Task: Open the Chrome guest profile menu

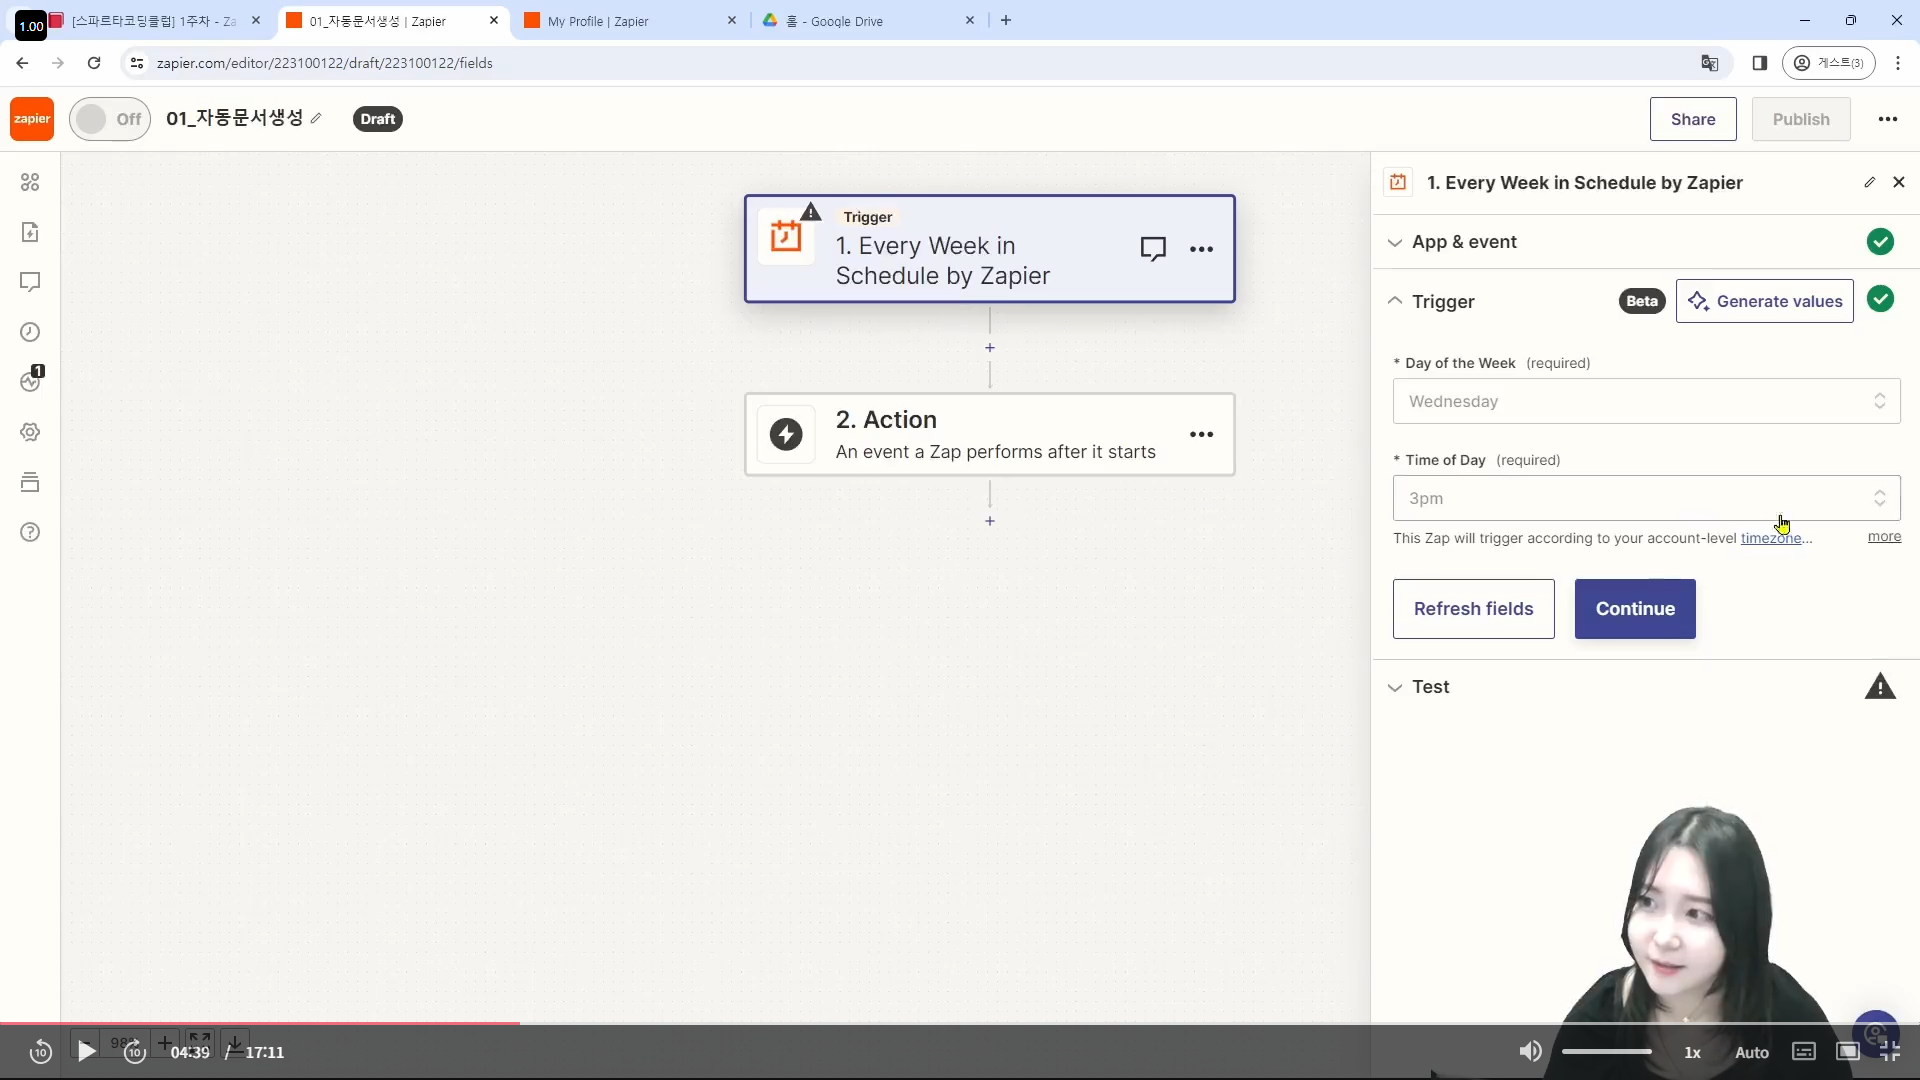Action: pyautogui.click(x=1829, y=63)
